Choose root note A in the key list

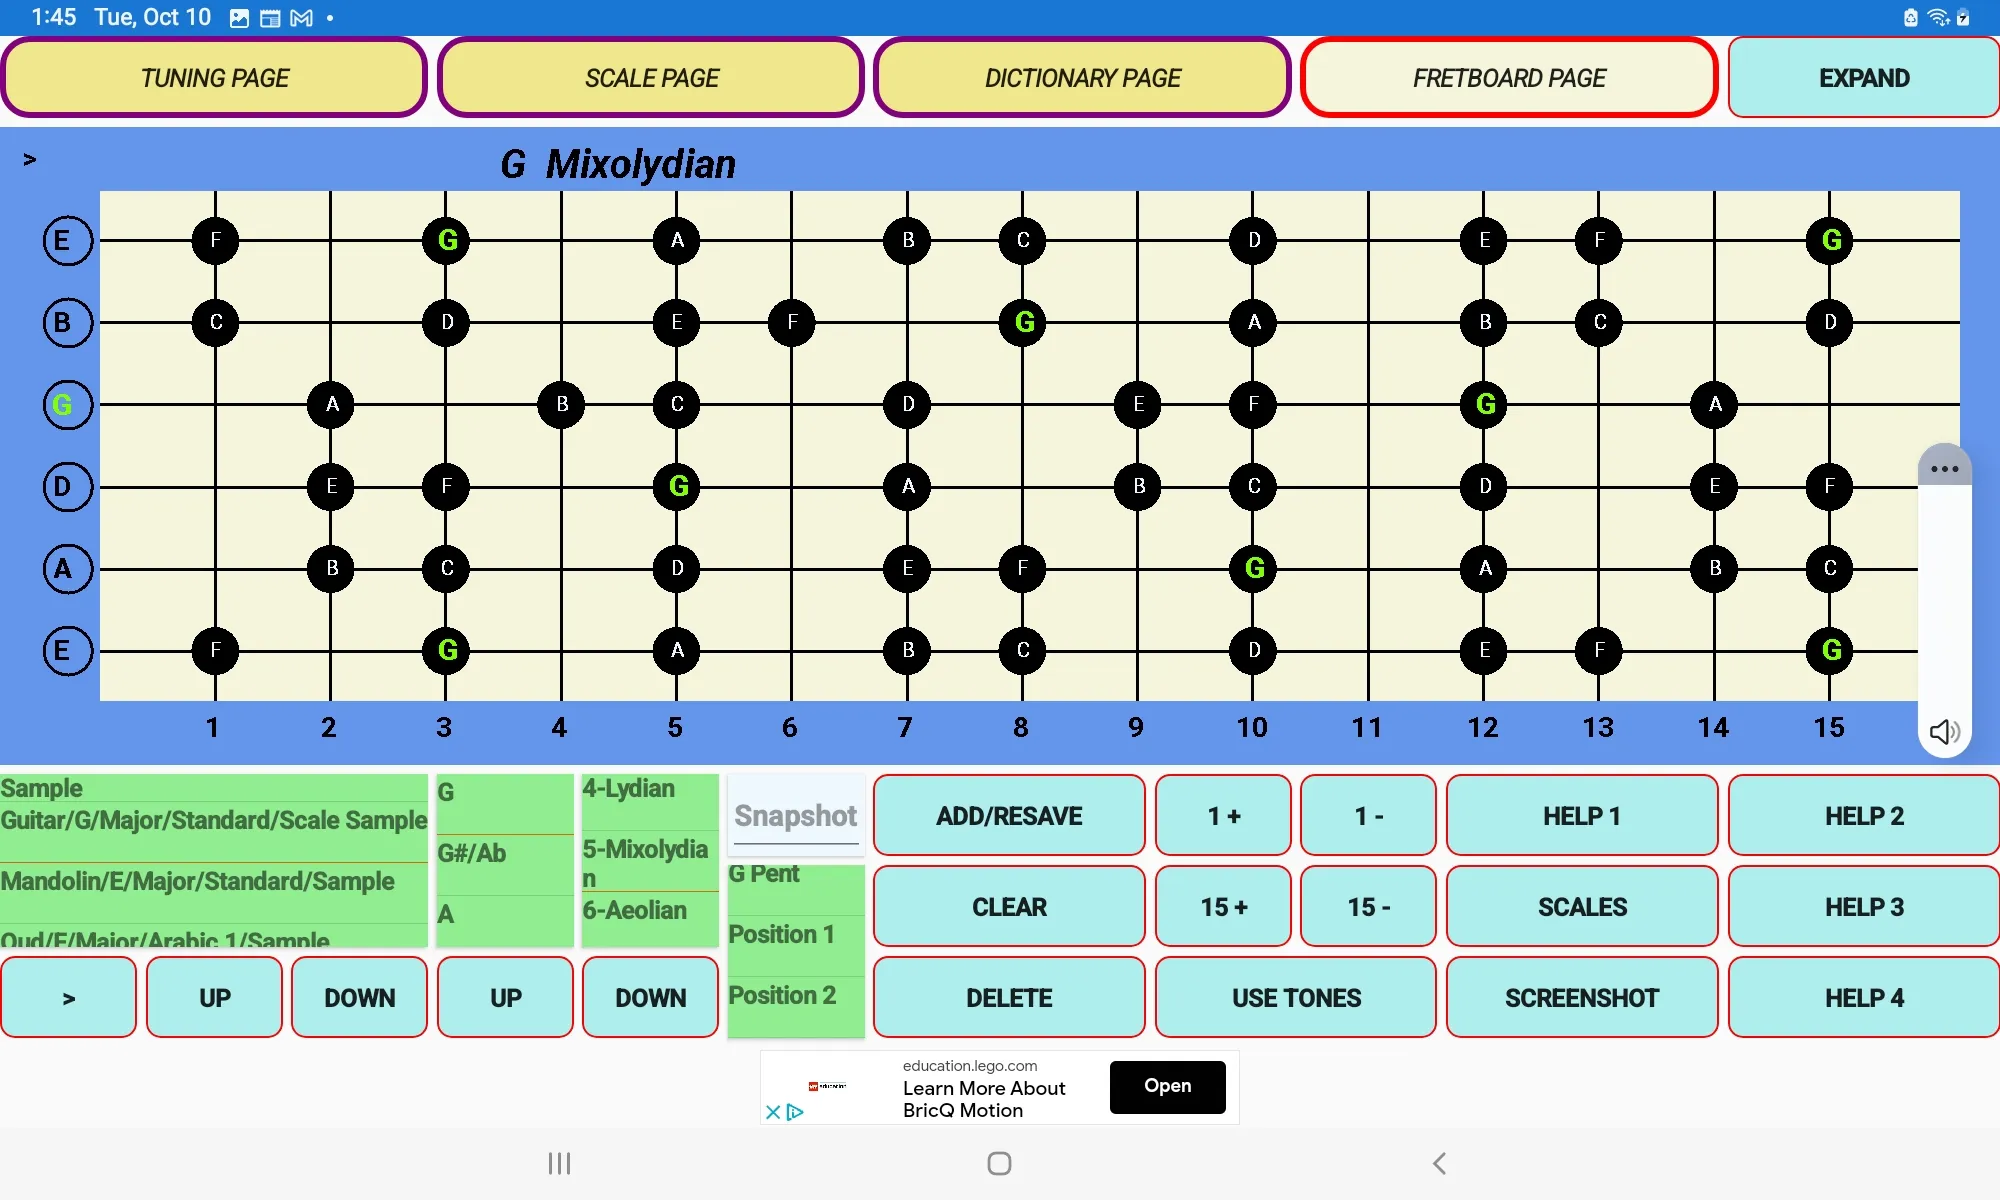click(x=505, y=919)
